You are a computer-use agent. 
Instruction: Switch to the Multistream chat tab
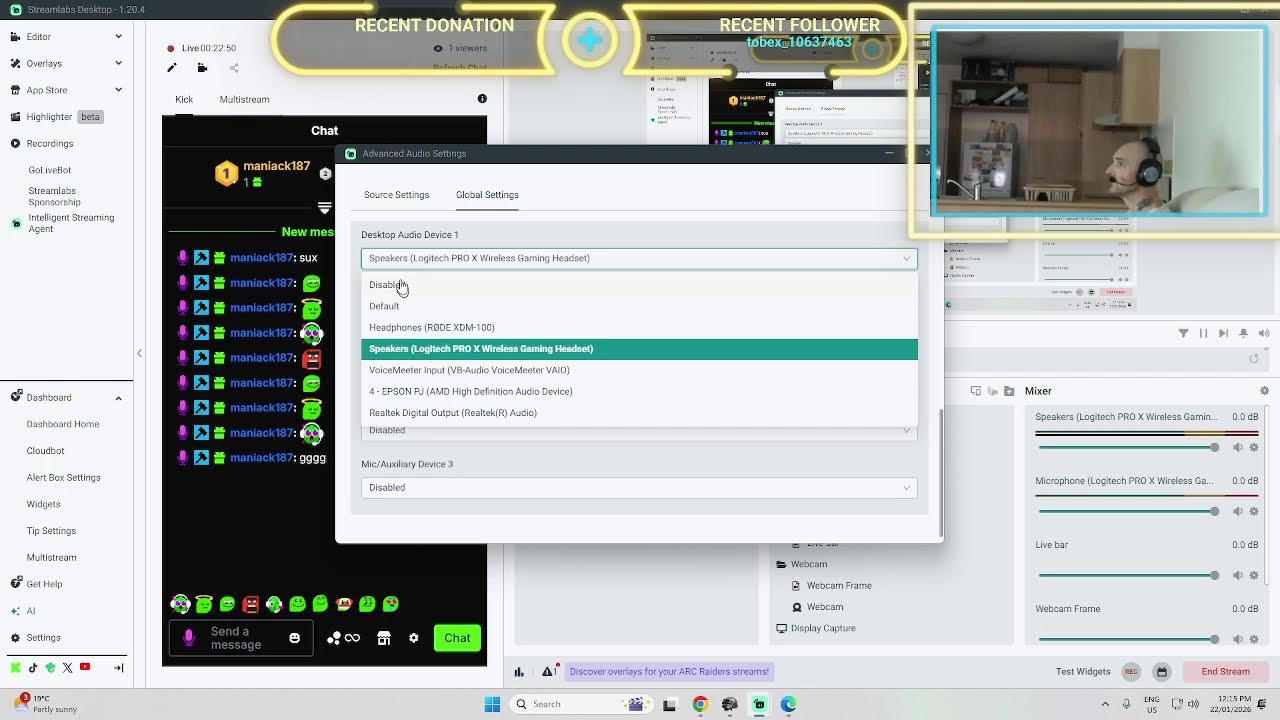tap(245, 99)
